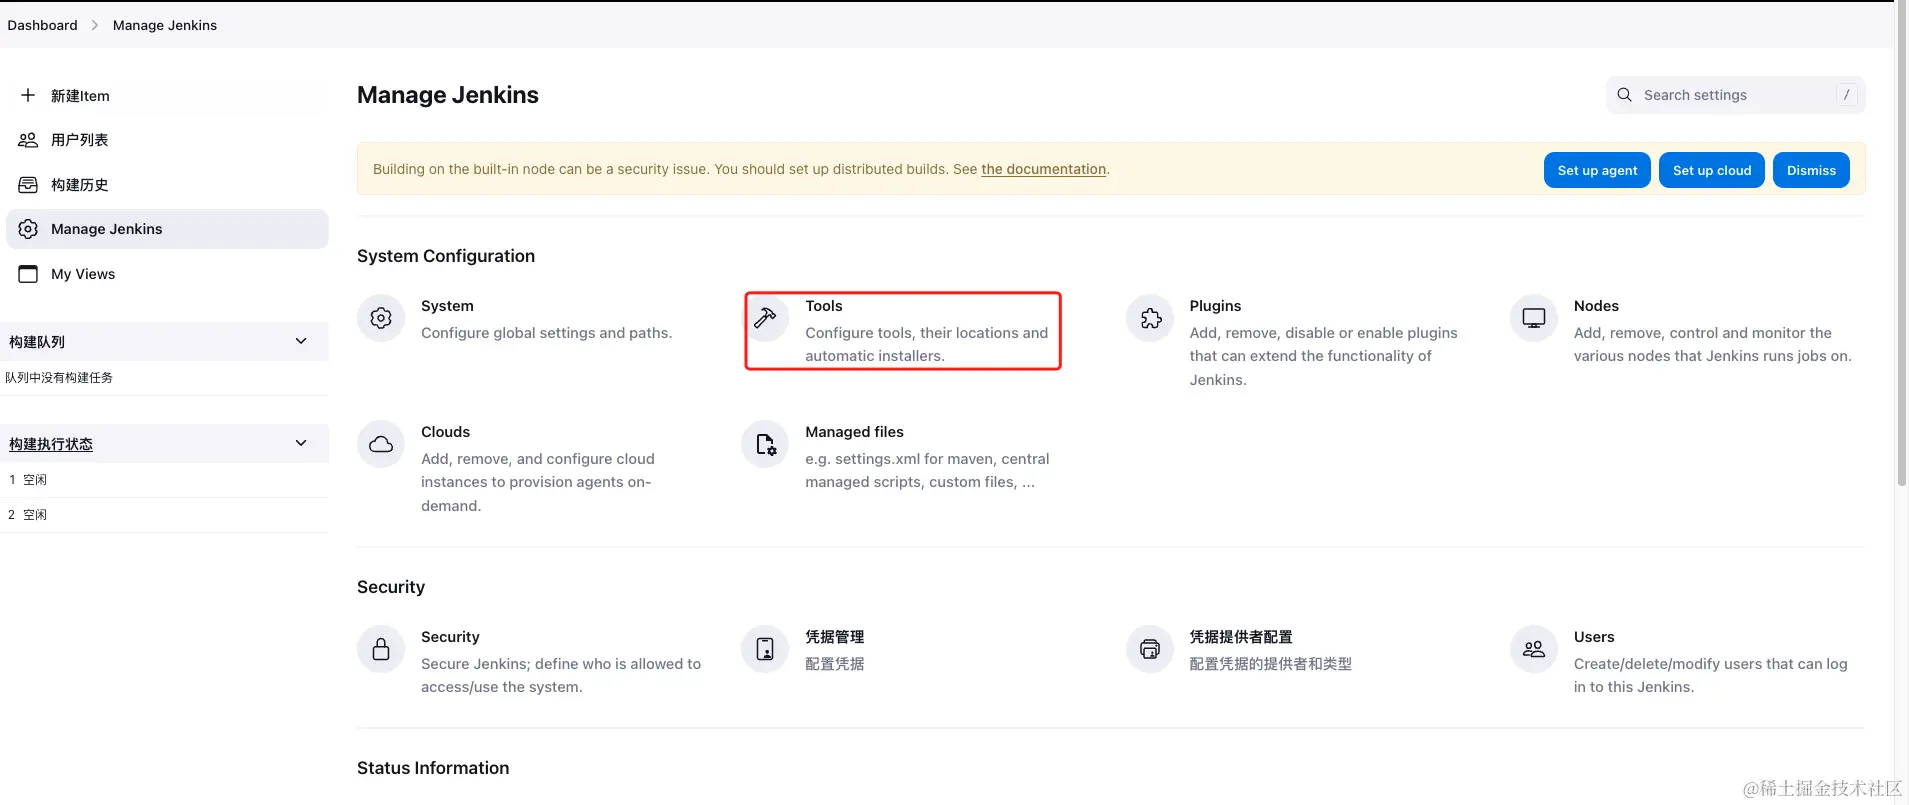Open 构建历史 in the sidebar
Image resolution: width=1909 pixels, height=805 pixels.
(x=79, y=185)
